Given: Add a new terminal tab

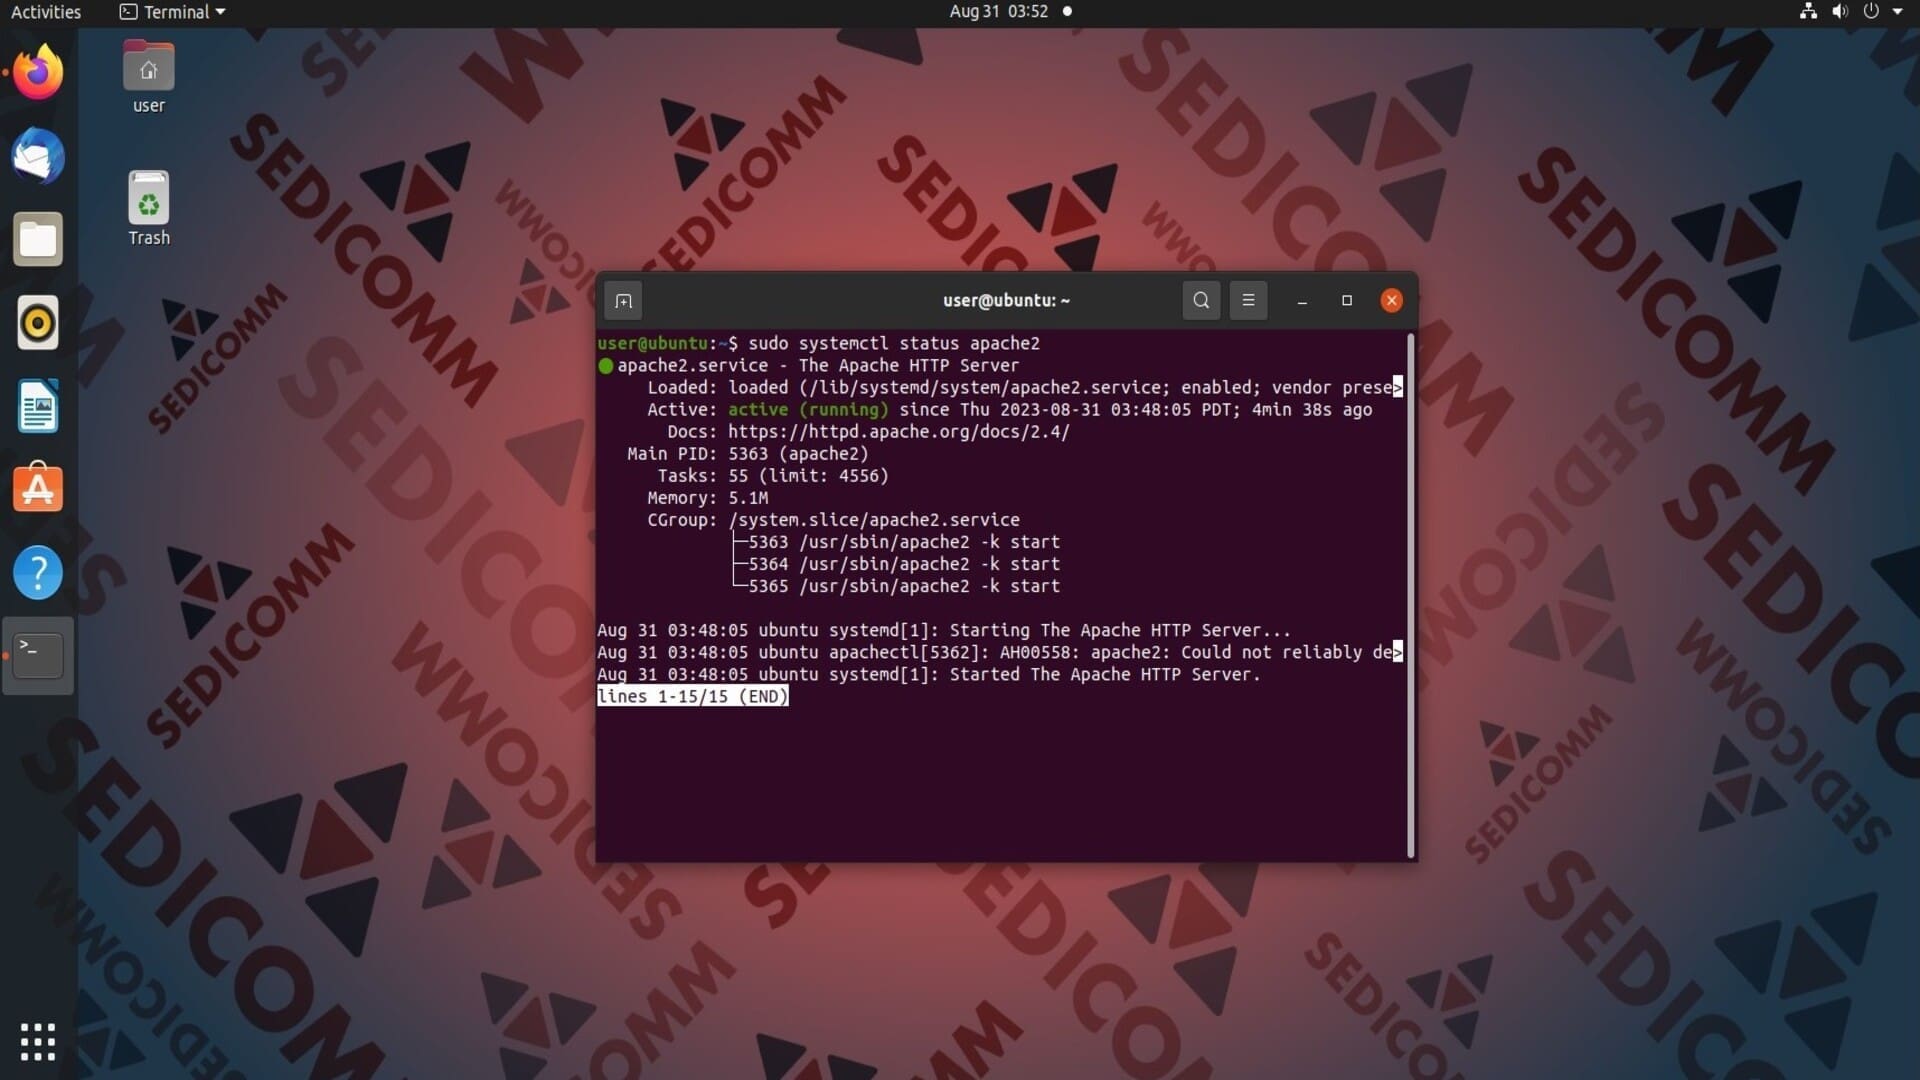Looking at the screenshot, I should click(623, 301).
